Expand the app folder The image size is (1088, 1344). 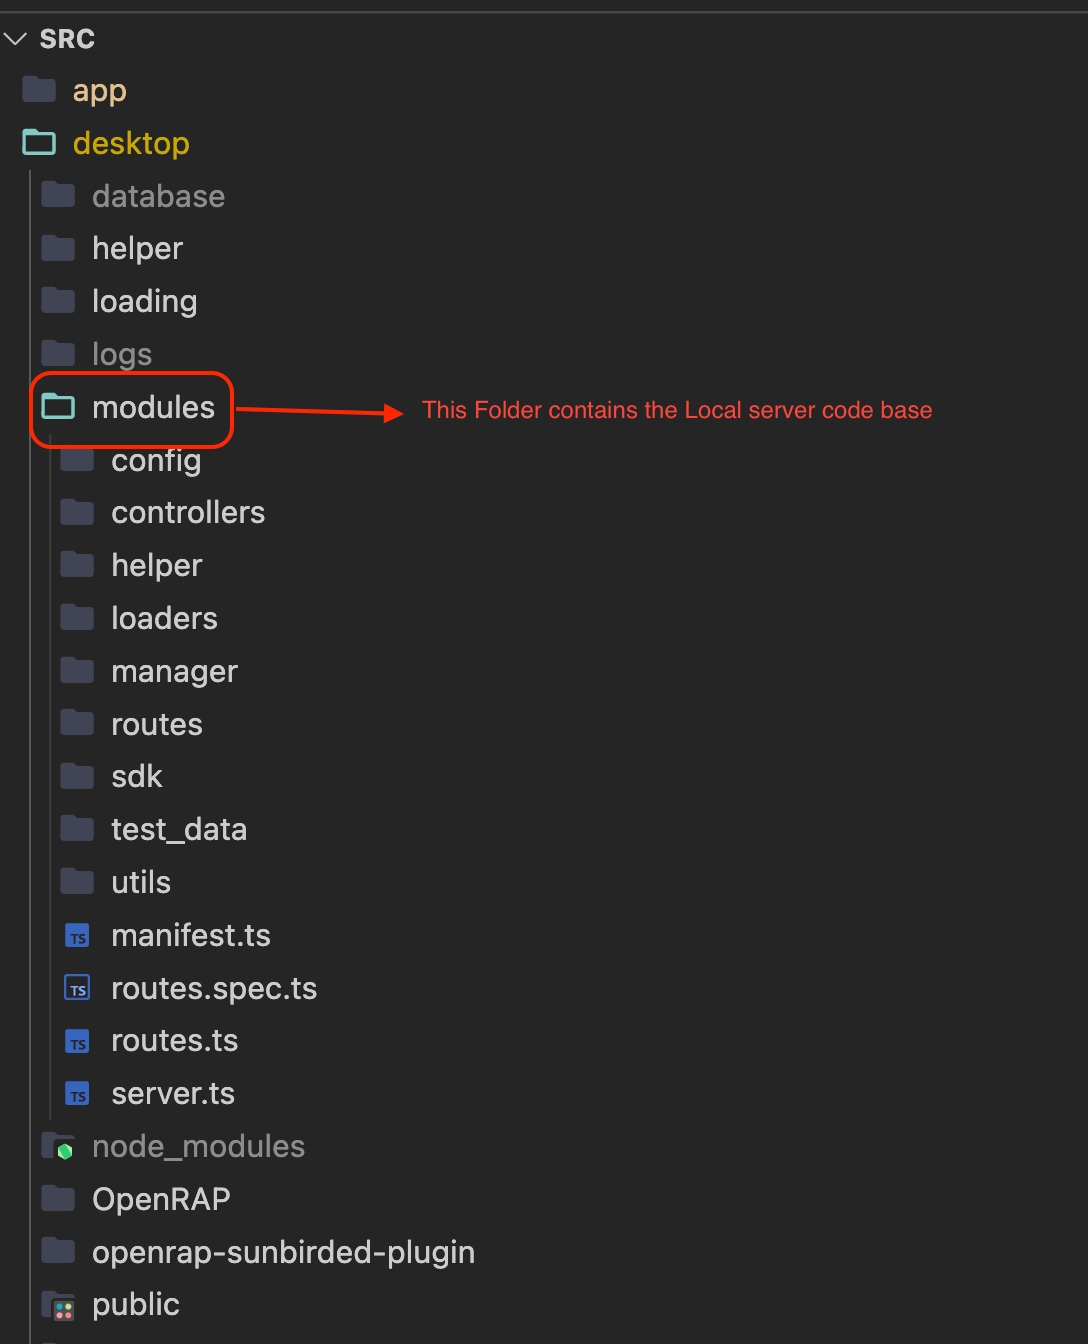click(99, 91)
